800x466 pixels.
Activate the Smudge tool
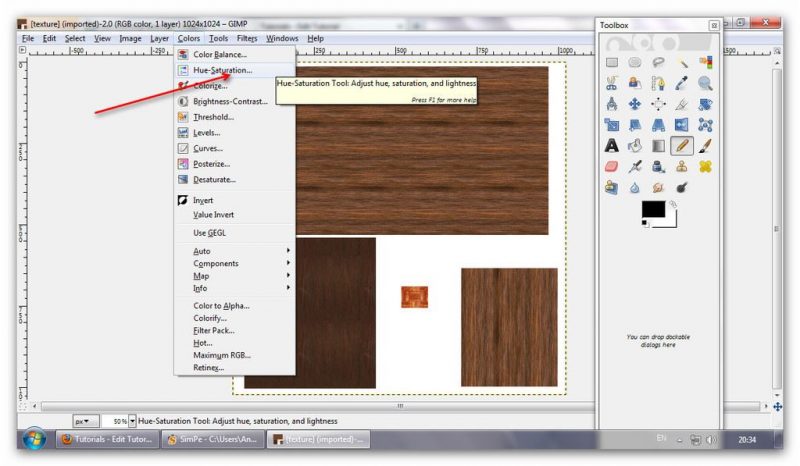(x=658, y=188)
